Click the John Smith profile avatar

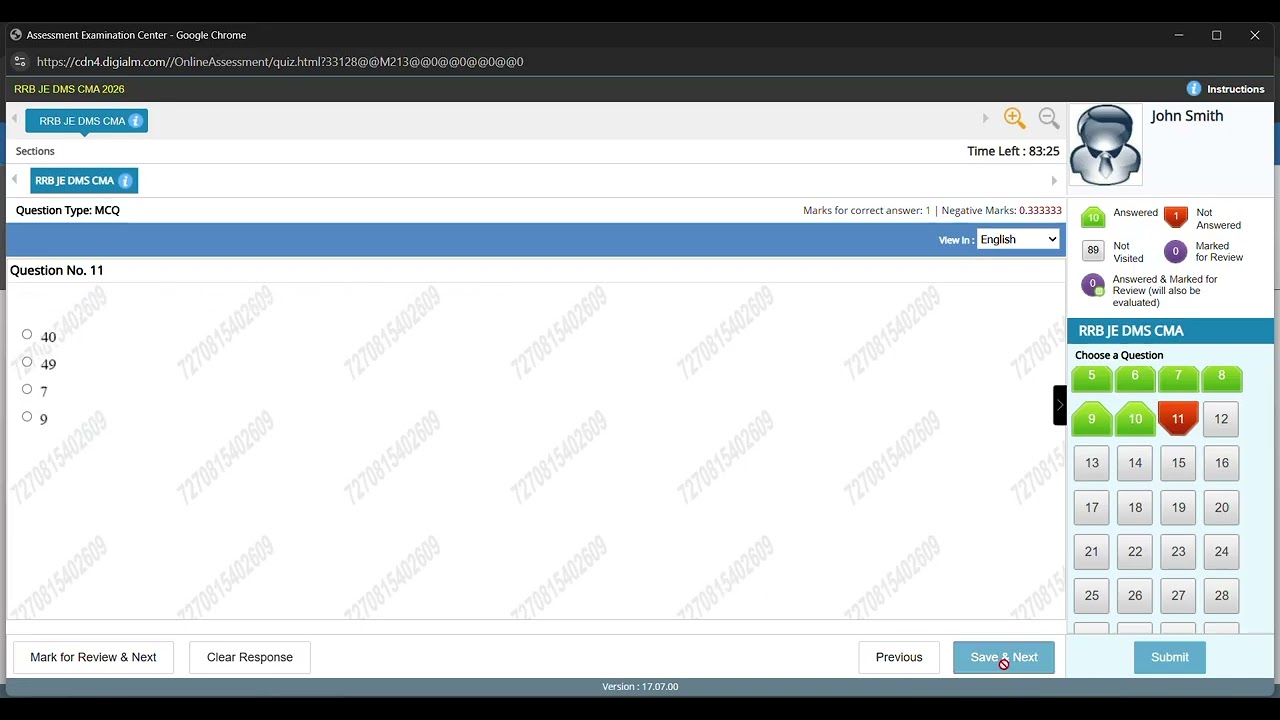(x=1105, y=145)
